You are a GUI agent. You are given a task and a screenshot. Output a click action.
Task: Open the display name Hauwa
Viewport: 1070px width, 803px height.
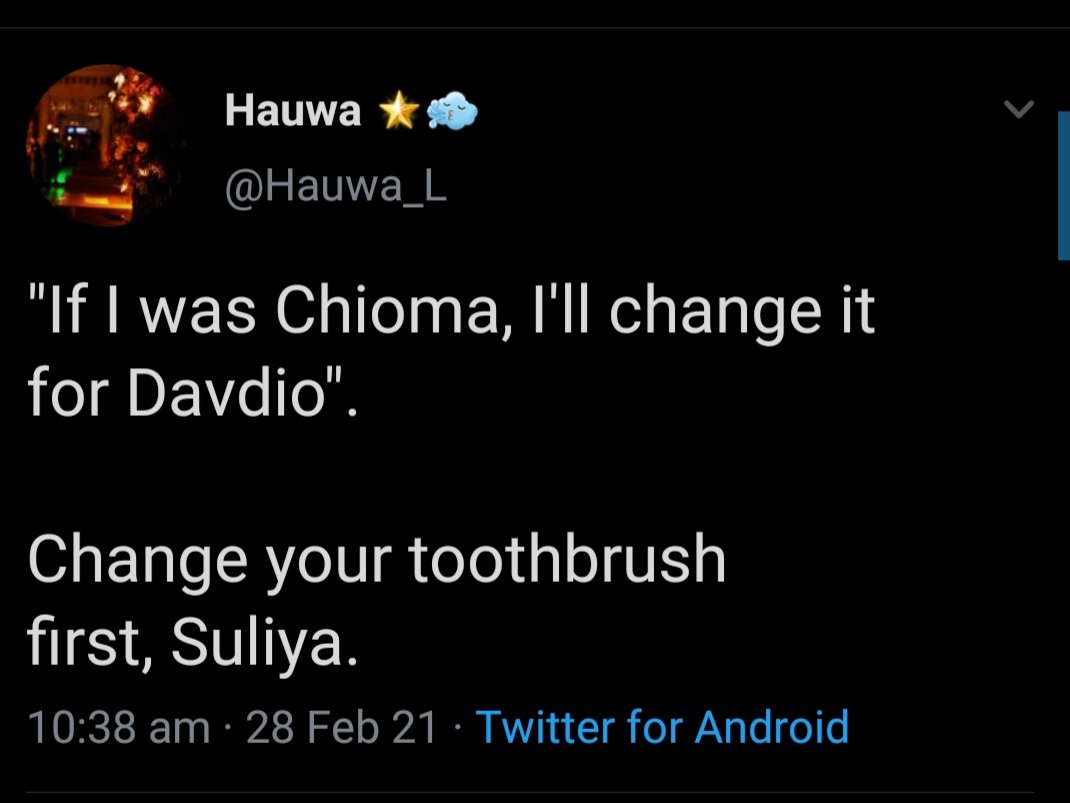tap(292, 111)
